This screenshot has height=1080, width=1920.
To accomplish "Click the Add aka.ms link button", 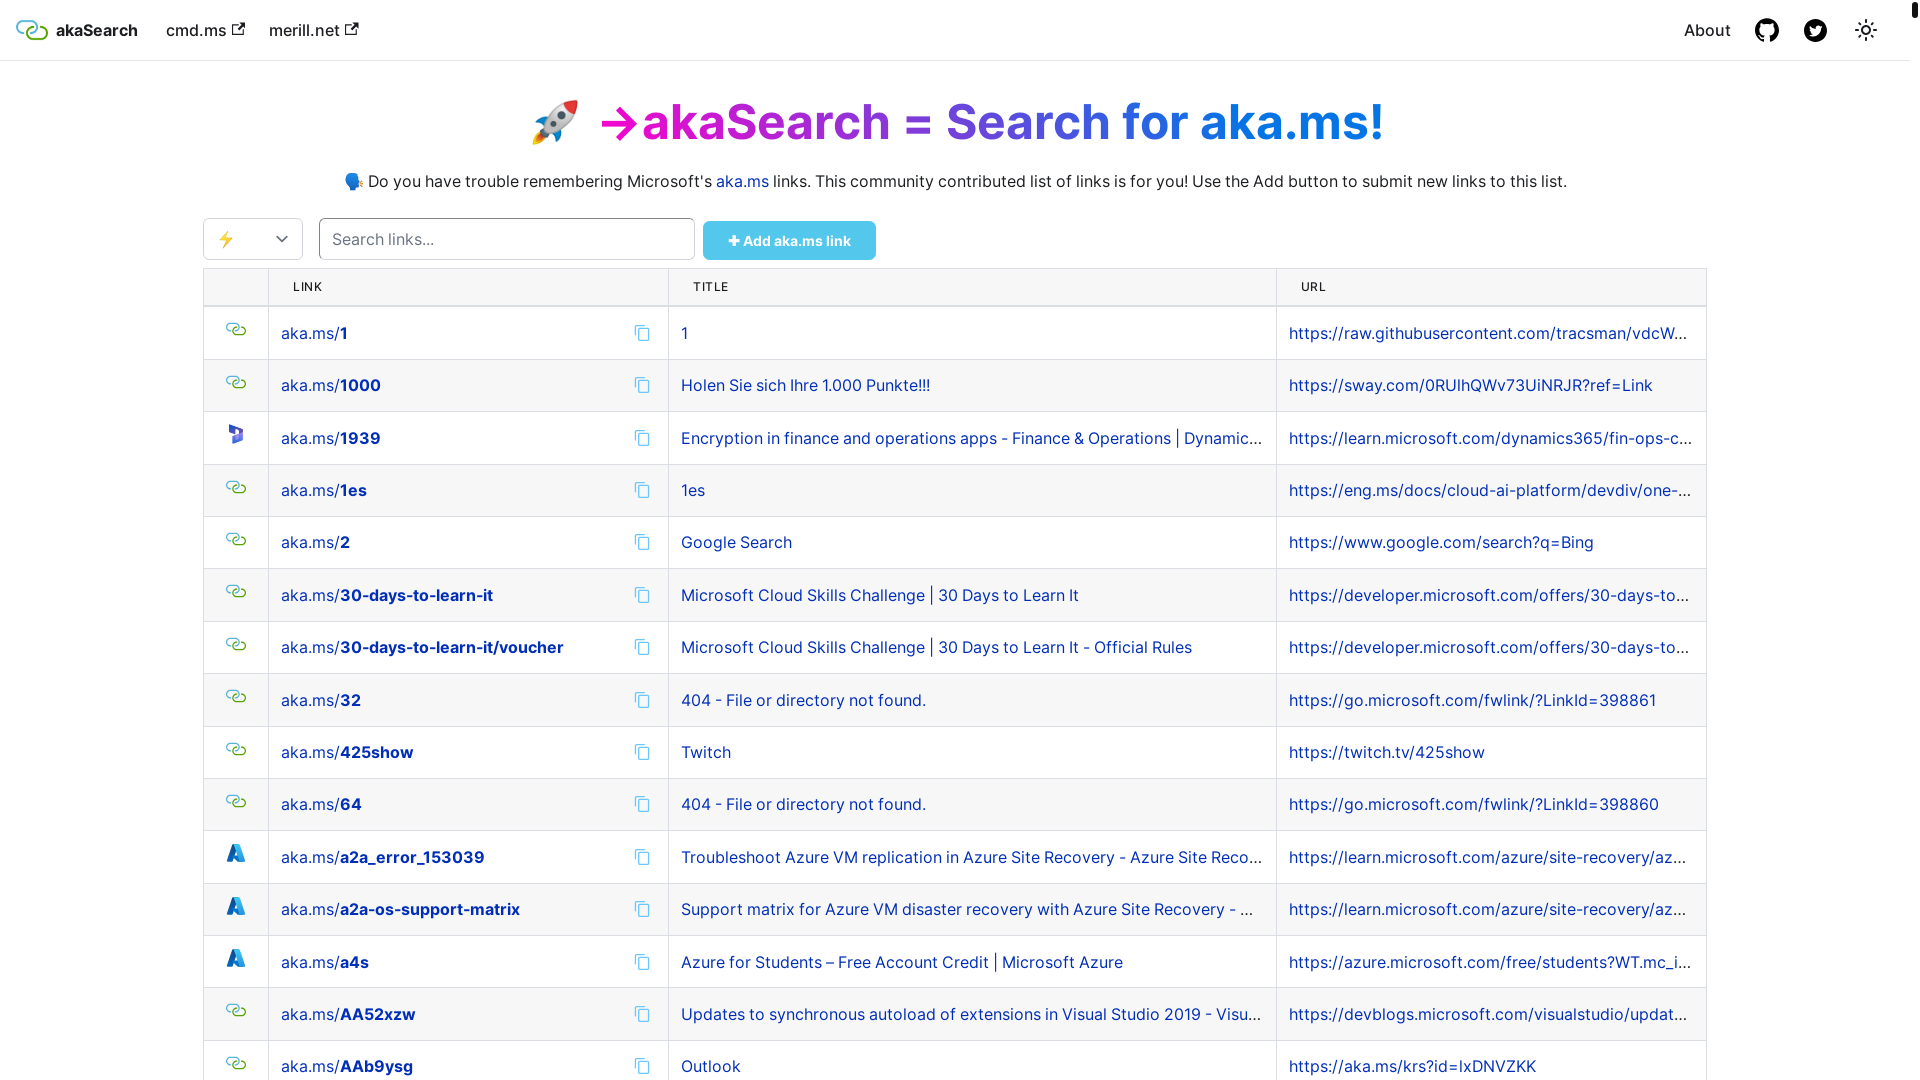I will (789, 241).
